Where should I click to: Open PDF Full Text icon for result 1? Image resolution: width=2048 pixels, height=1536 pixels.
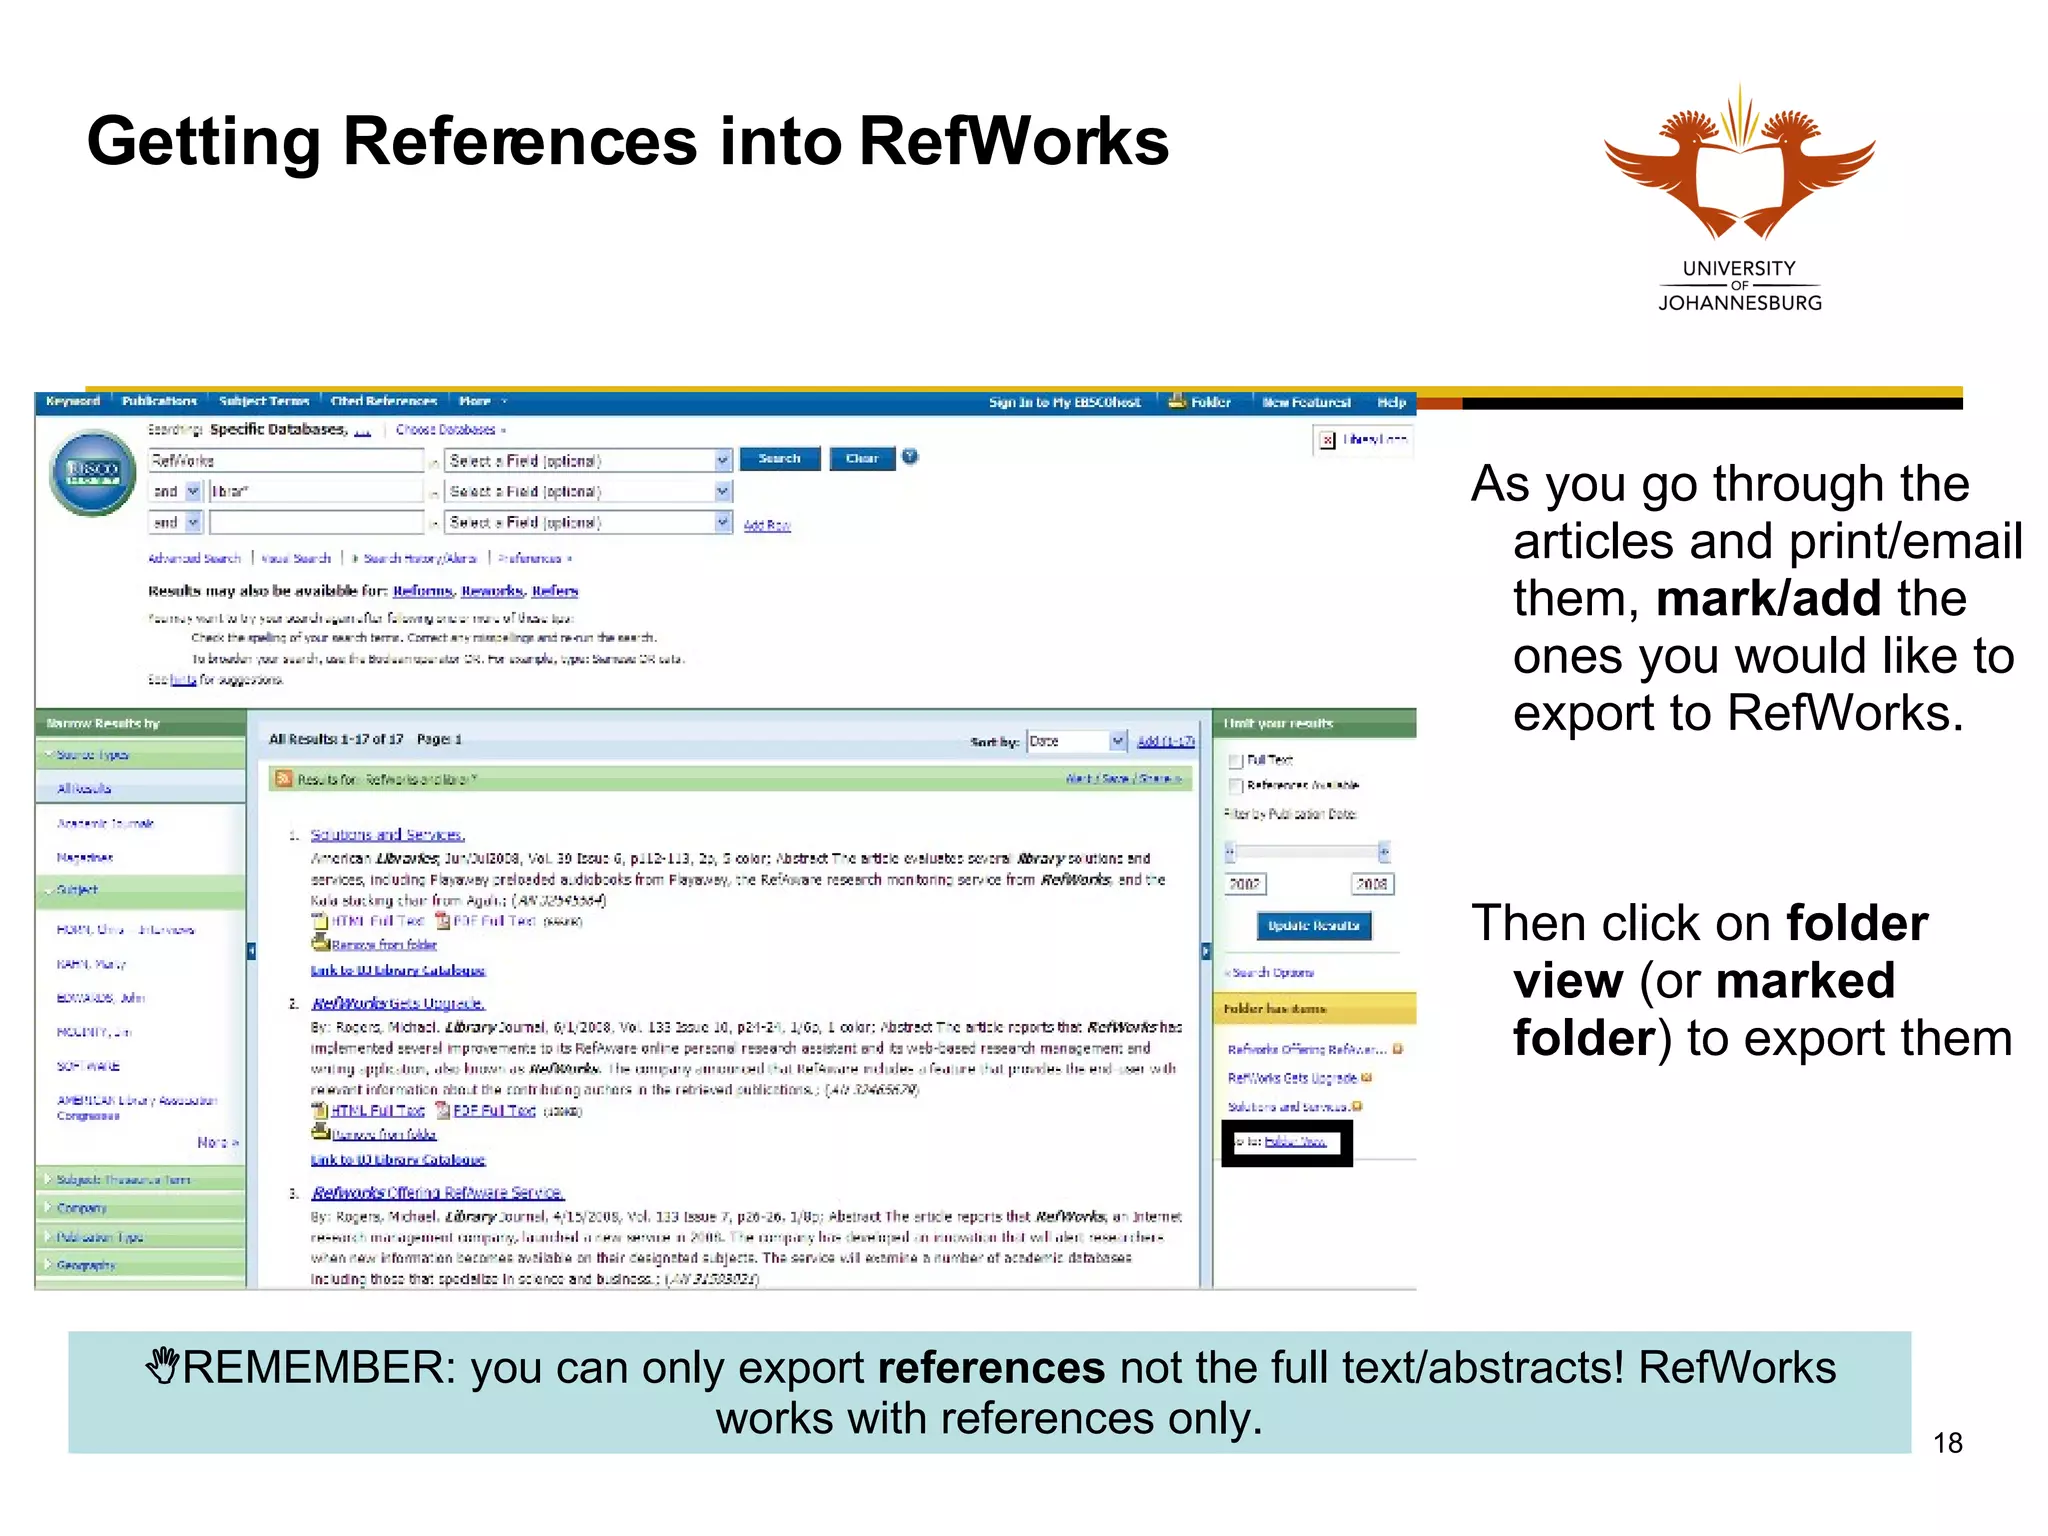point(443,921)
